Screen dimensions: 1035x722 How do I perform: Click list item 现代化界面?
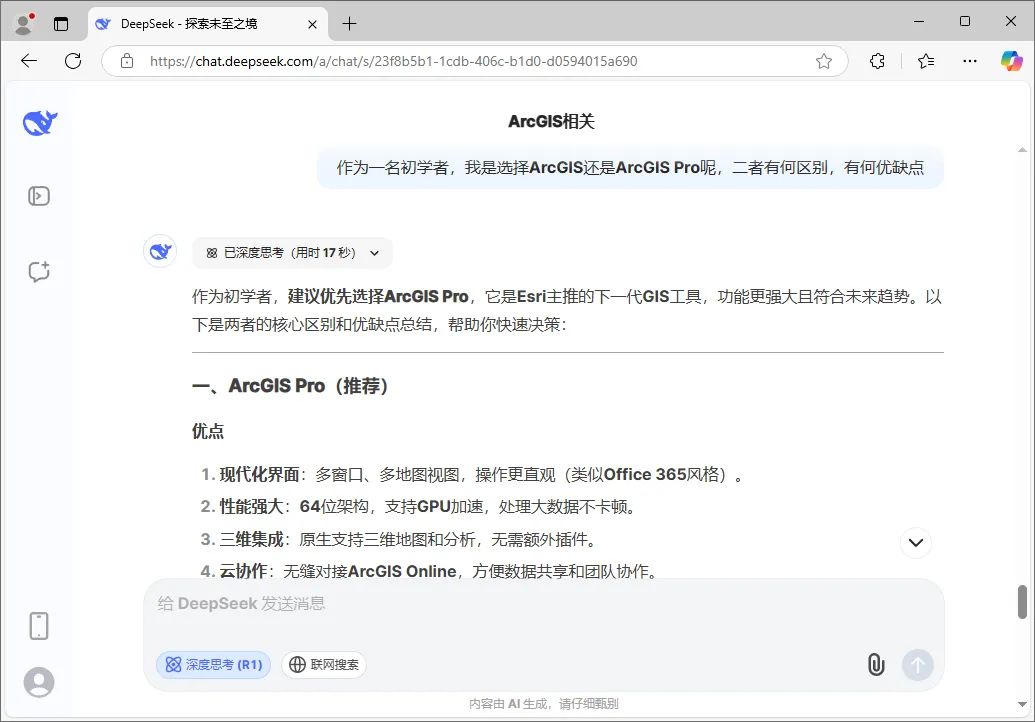(472, 475)
